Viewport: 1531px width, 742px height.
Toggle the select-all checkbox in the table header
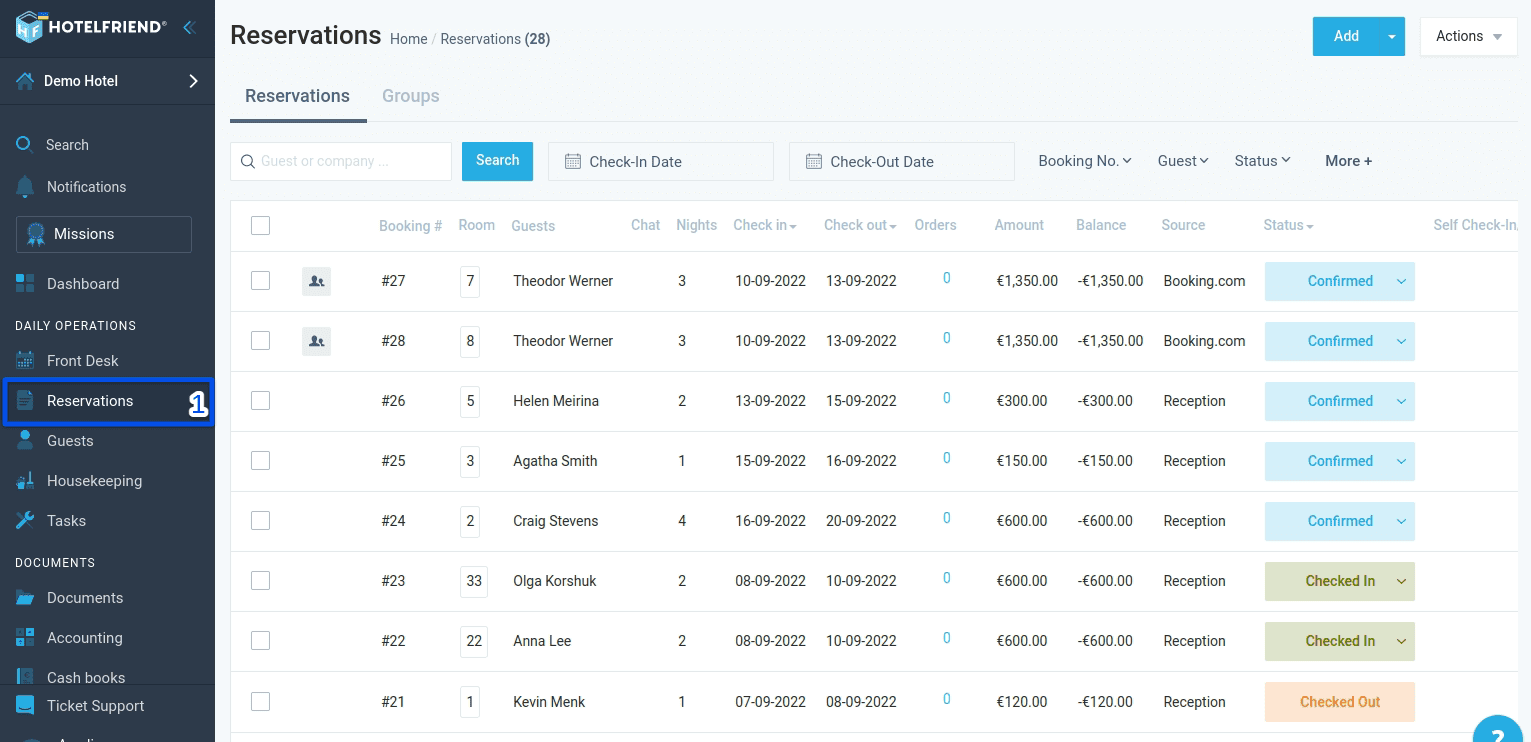coord(260,225)
